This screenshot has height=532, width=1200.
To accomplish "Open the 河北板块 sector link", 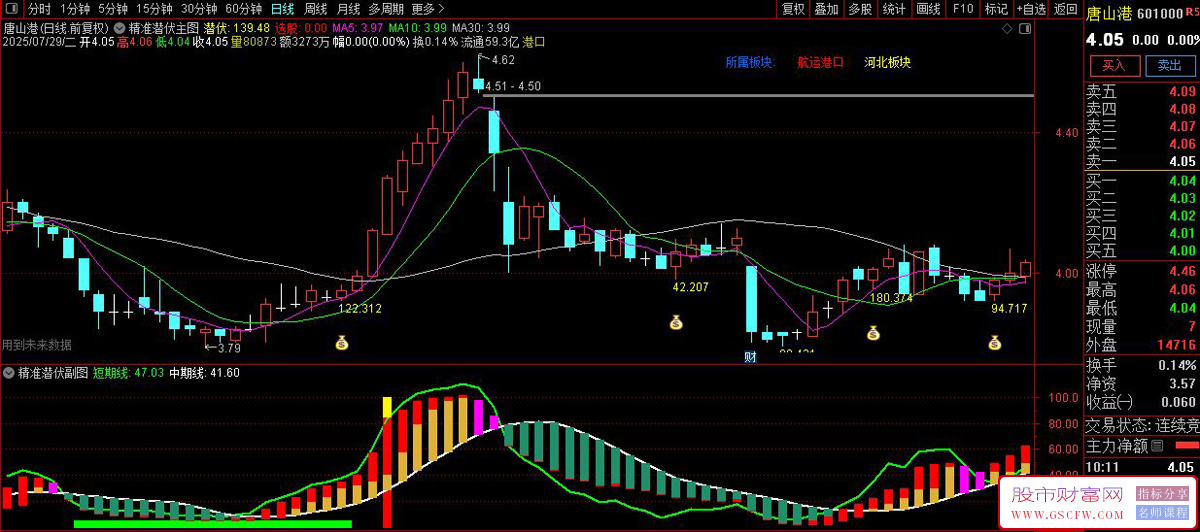I will pyautogui.click(x=887, y=62).
